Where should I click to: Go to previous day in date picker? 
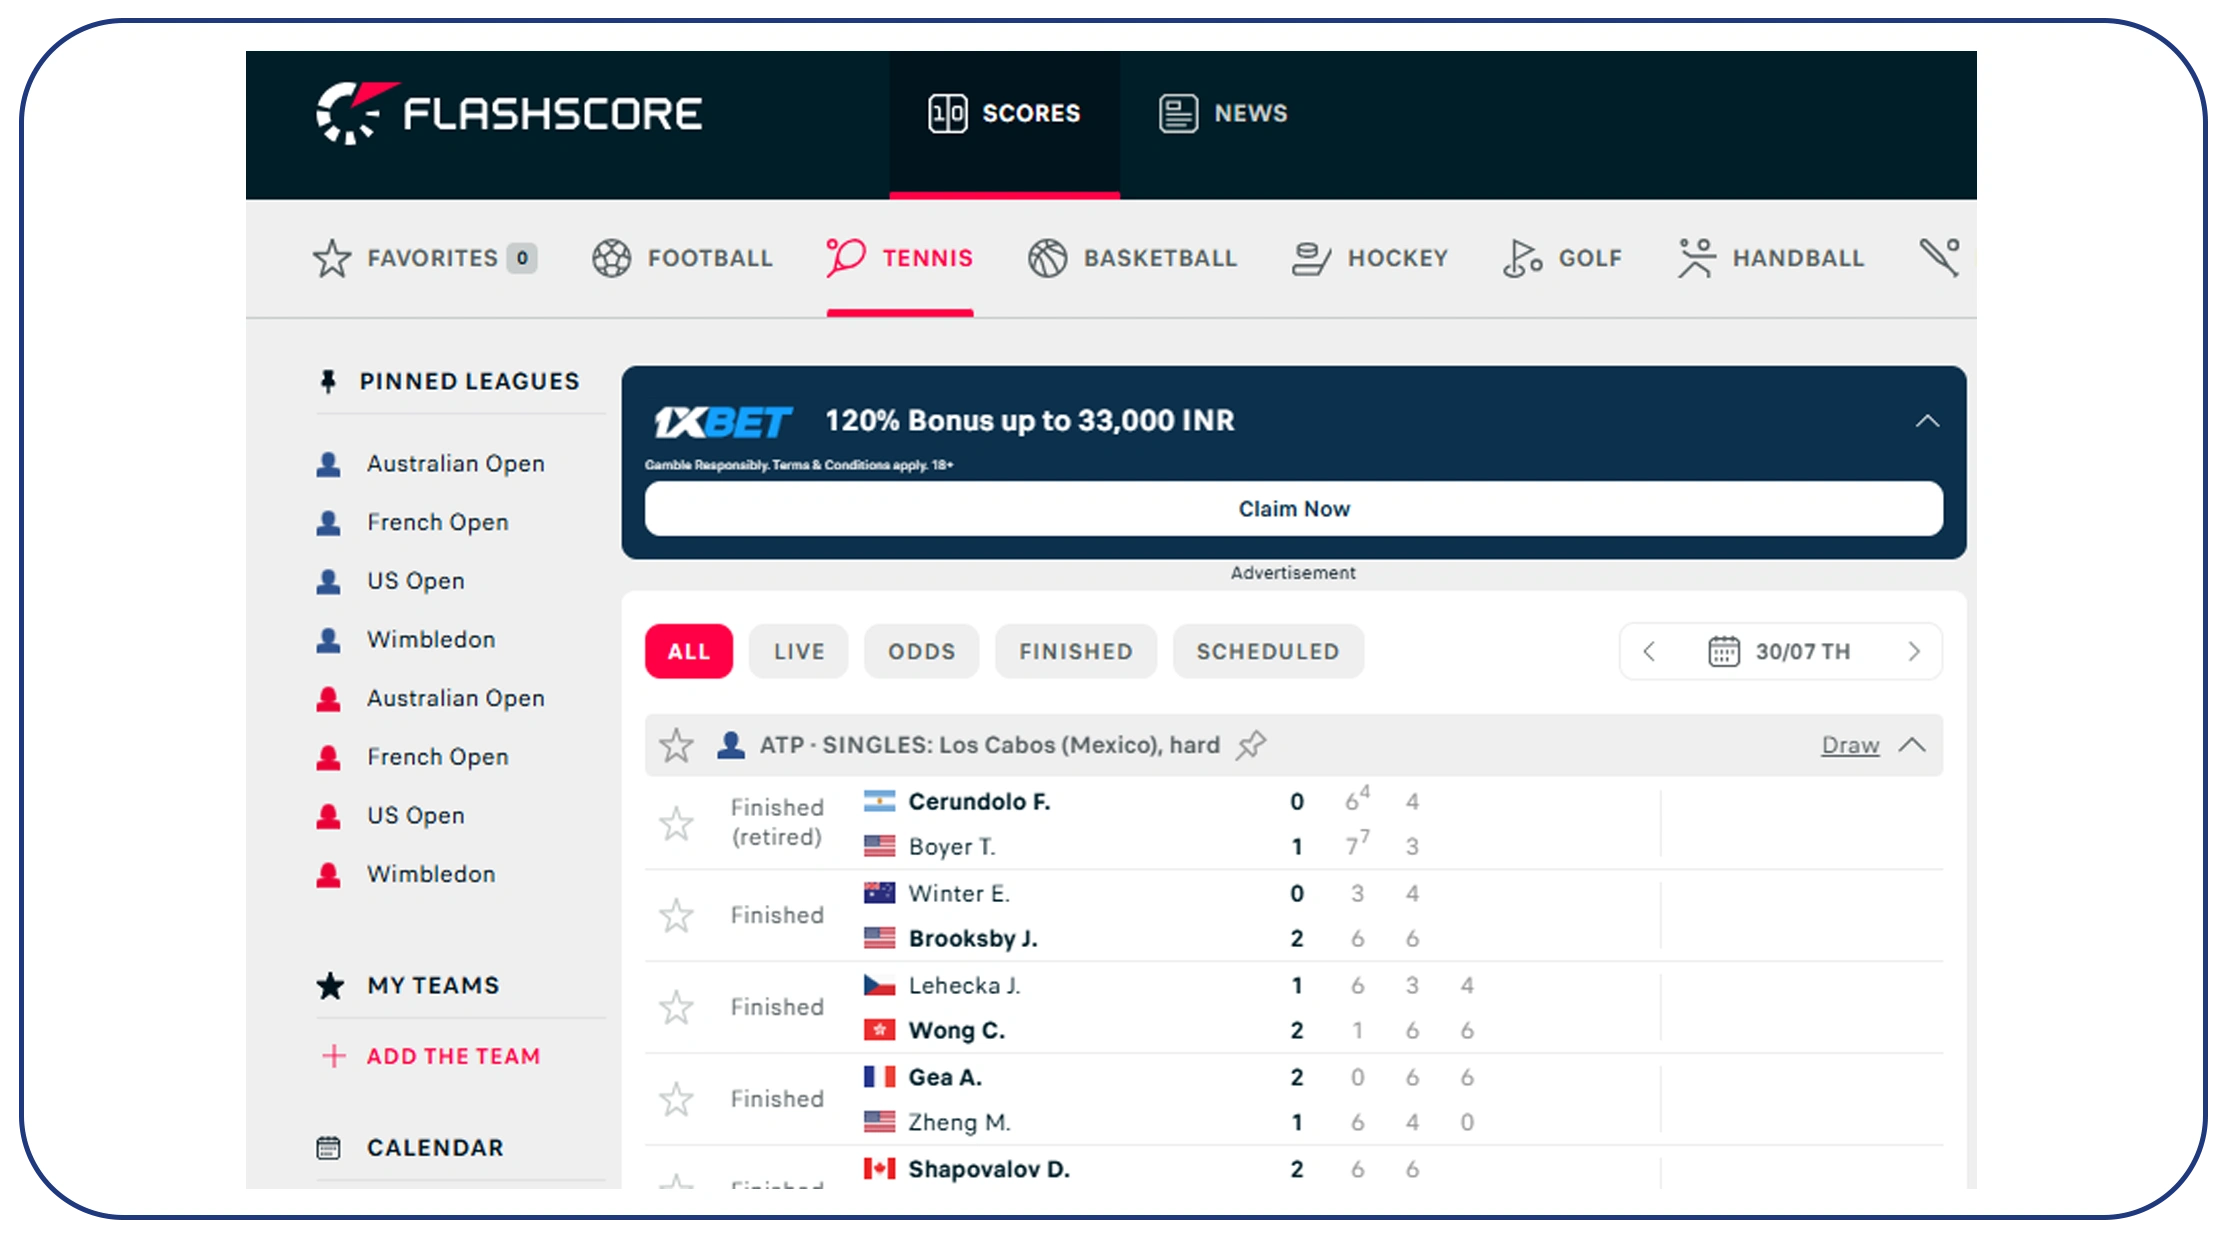[1649, 652]
